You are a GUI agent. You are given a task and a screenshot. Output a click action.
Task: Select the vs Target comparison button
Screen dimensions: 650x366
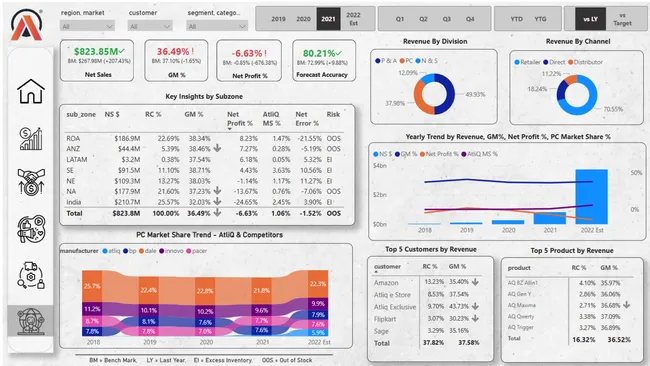(622, 19)
